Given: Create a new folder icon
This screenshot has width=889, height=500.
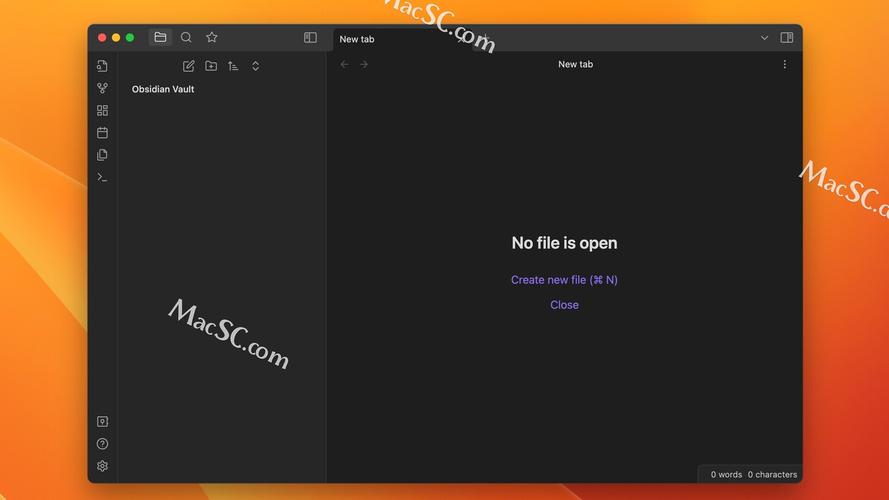Looking at the screenshot, I should pos(211,66).
